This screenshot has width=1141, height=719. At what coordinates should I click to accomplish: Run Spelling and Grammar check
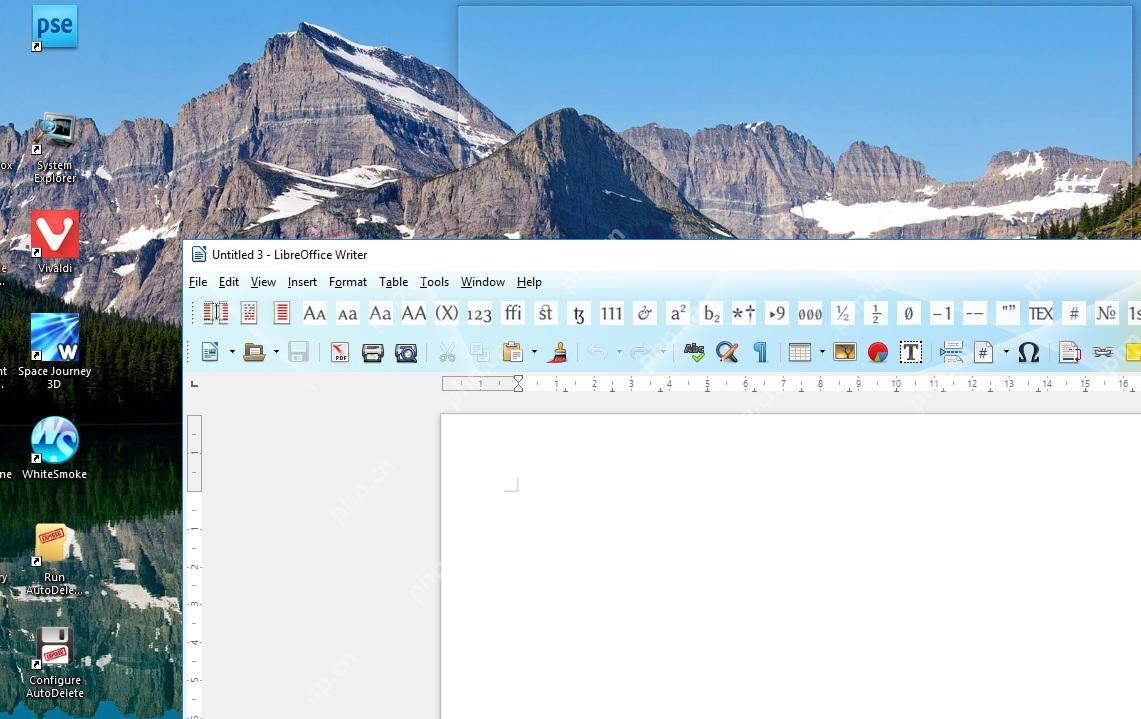coord(694,352)
